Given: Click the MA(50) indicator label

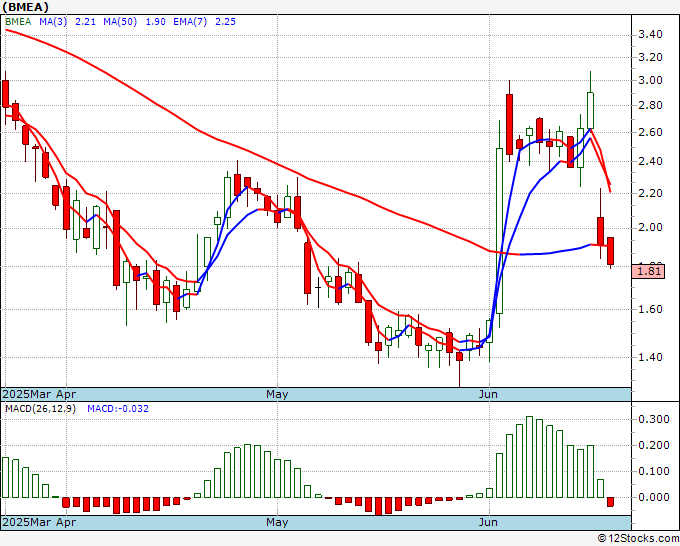Looking at the screenshot, I should click(120, 22).
